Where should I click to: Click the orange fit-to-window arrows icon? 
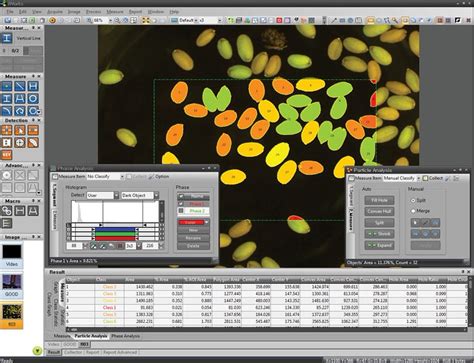click(x=146, y=20)
